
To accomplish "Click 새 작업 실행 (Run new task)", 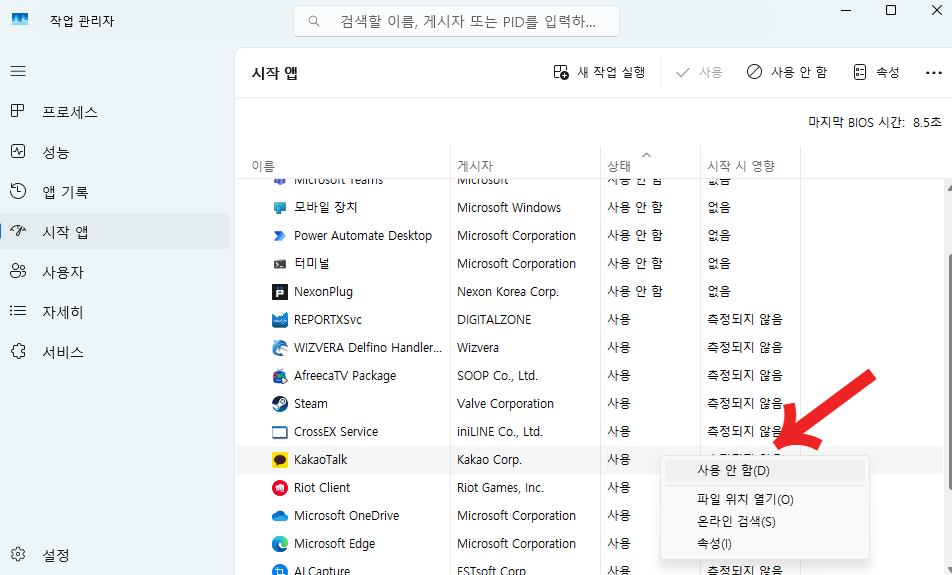I will [599, 72].
